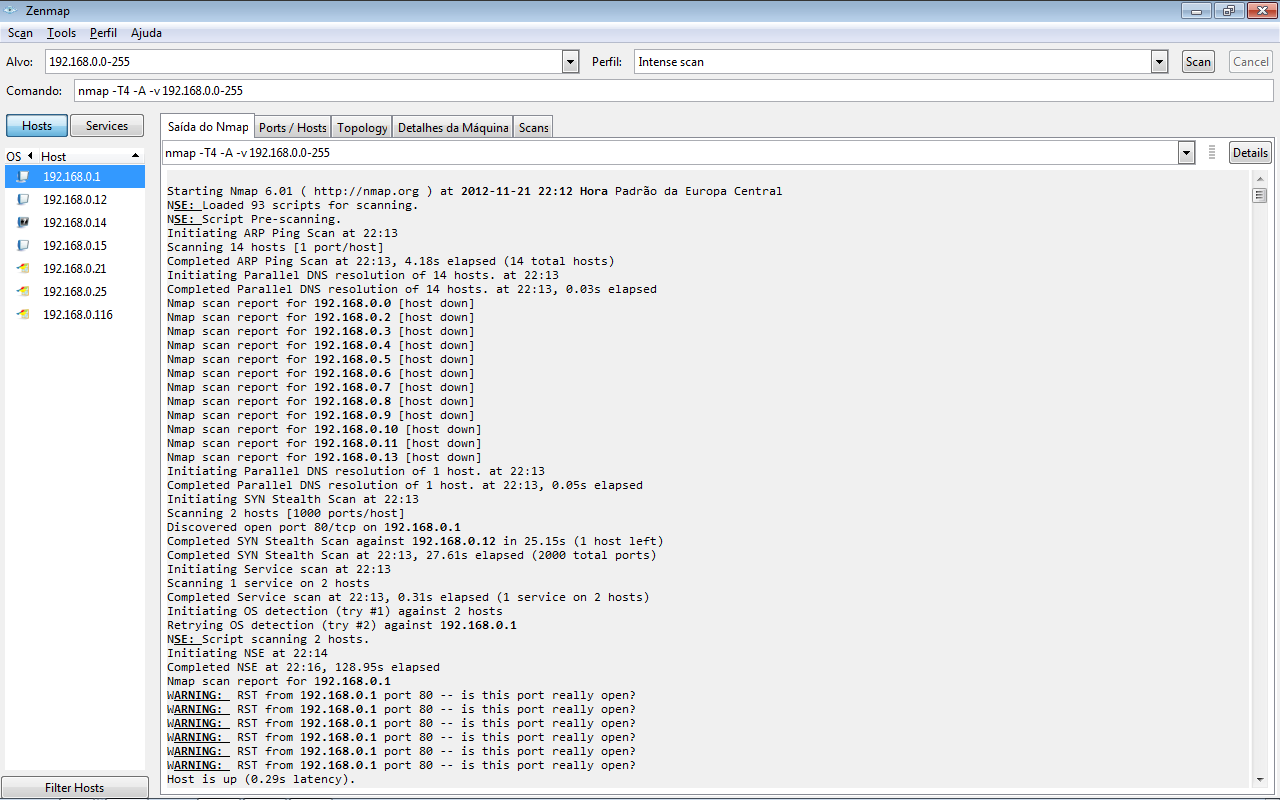This screenshot has height=800, width=1280.
Task: Click the OS icon for host 192.168.0.14
Action: (x=22, y=223)
